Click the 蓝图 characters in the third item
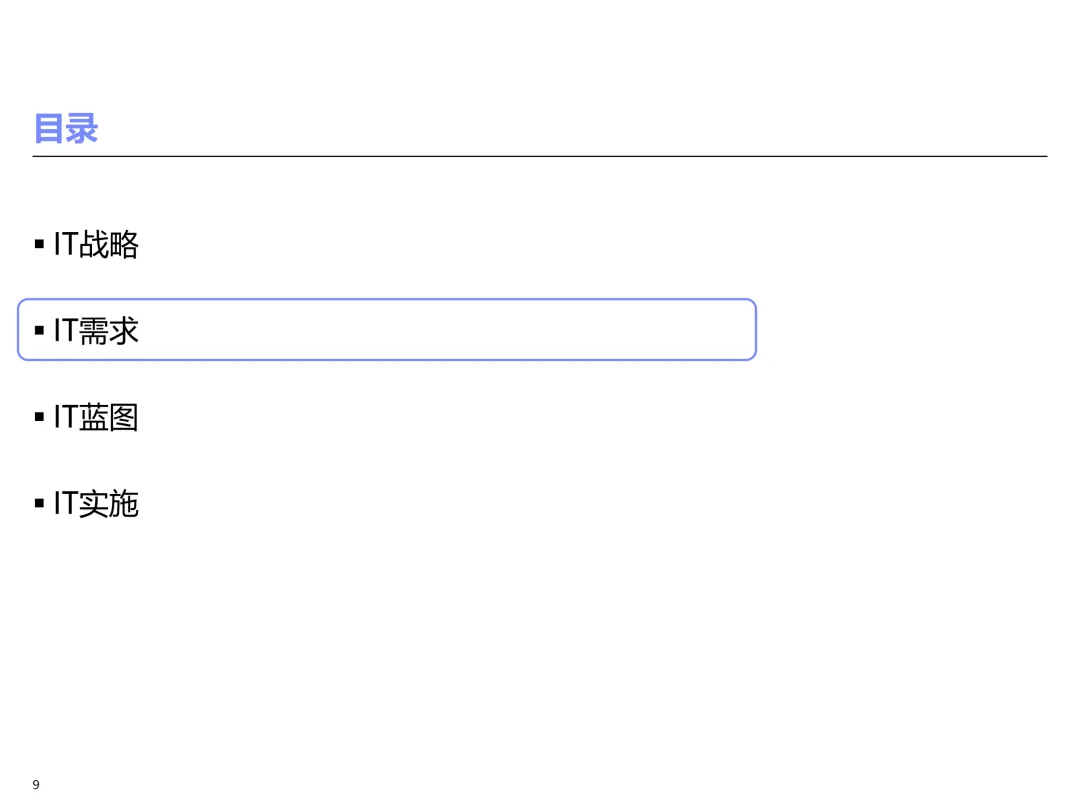This screenshot has width=1080, height=810. pyautogui.click(x=109, y=417)
